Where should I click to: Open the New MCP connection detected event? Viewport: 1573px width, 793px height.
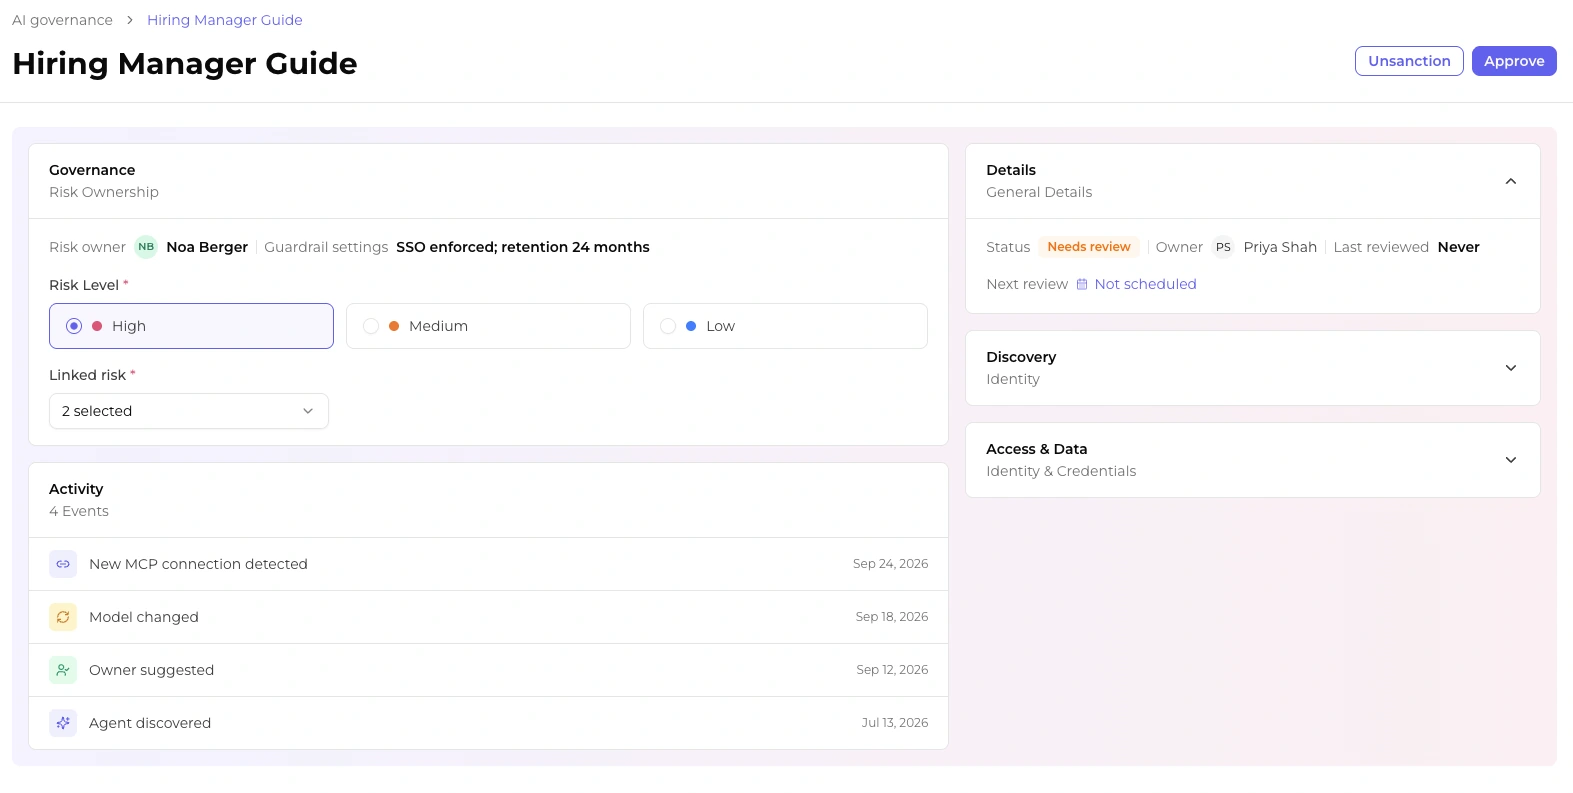488,564
